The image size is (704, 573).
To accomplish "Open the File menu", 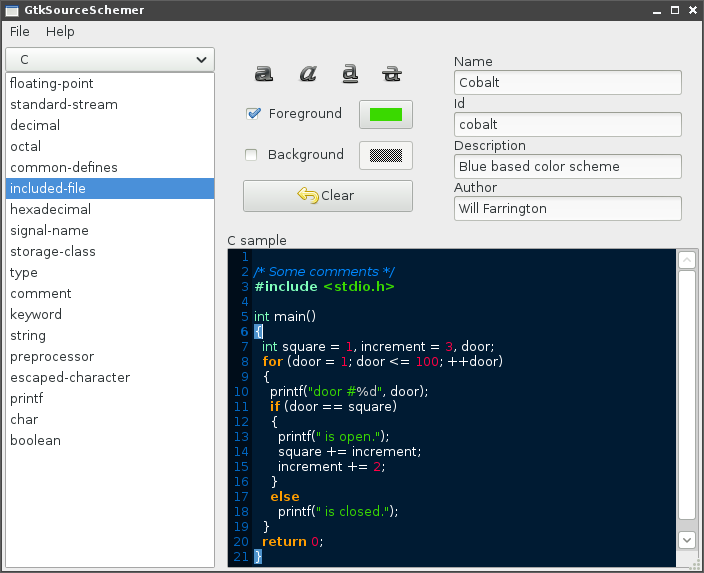I will click(x=20, y=32).
